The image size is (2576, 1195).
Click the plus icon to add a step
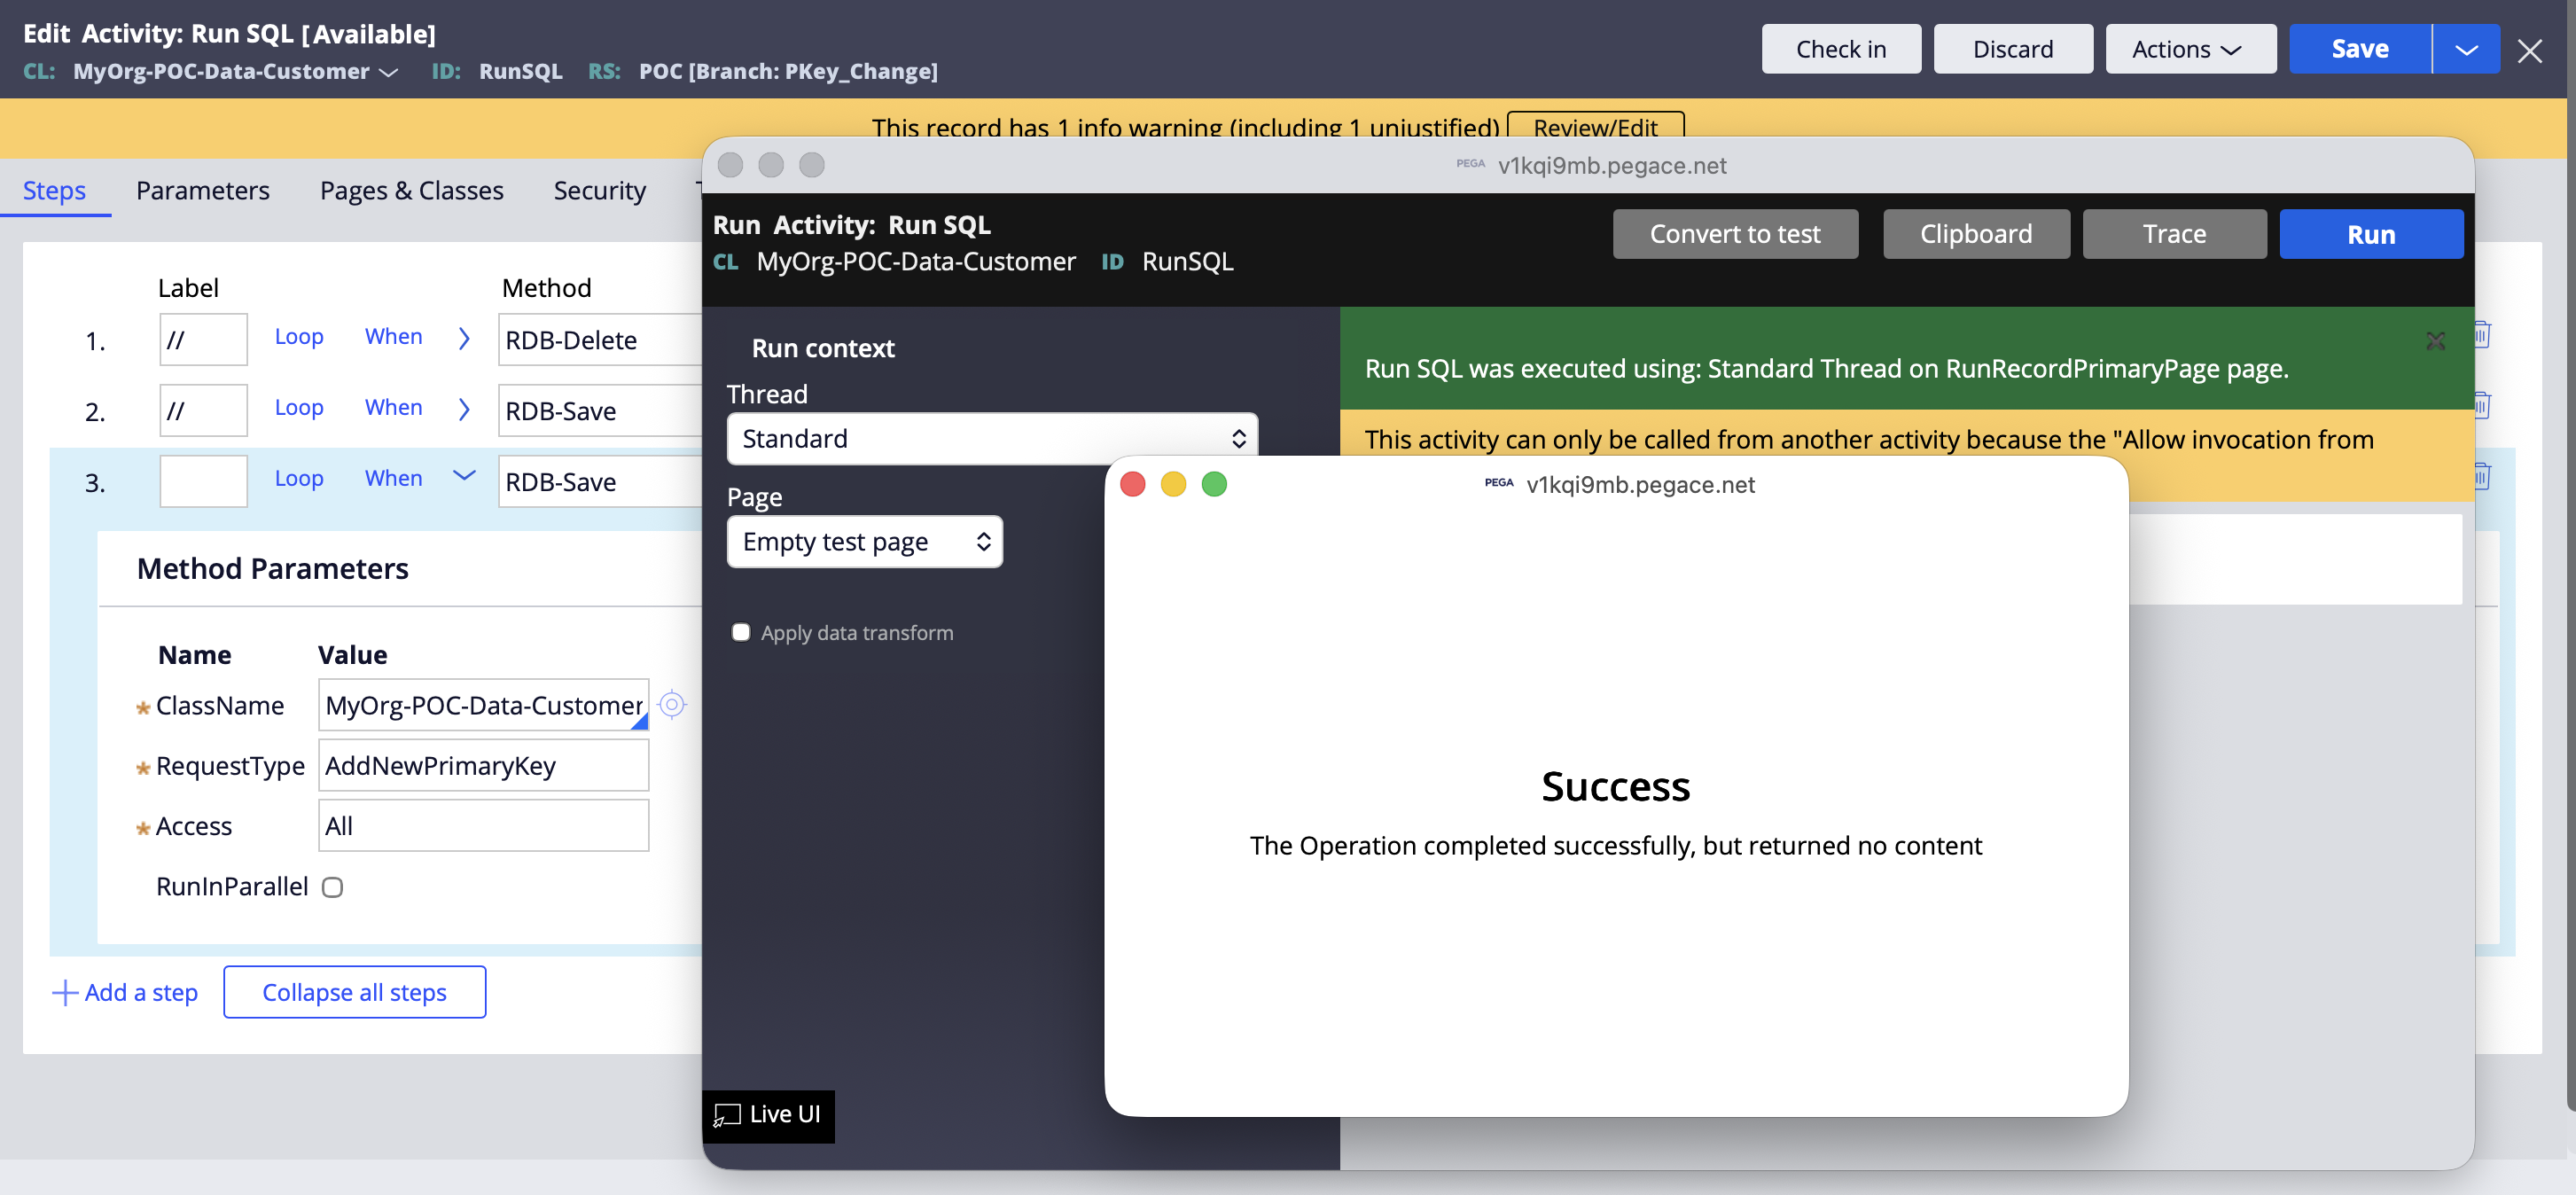click(65, 993)
